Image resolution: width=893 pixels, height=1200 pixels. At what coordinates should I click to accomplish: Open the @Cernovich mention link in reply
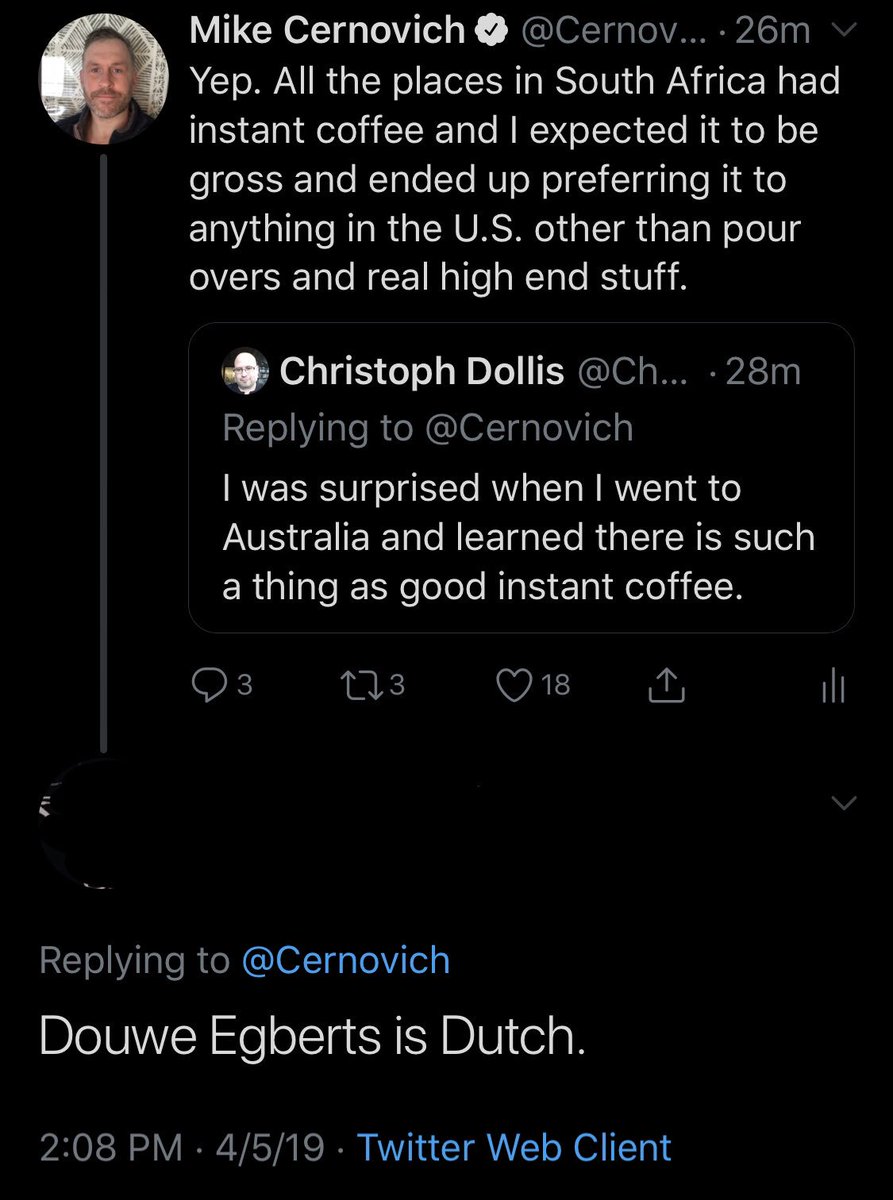click(x=346, y=960)
